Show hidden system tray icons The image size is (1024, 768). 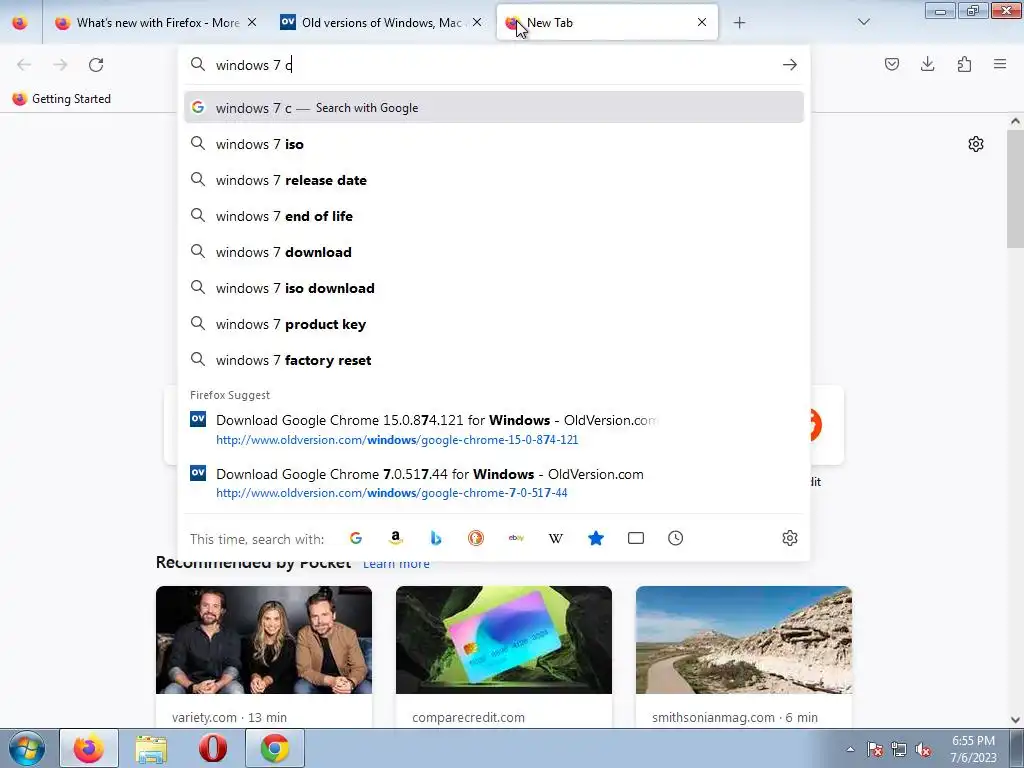[850, 750]
